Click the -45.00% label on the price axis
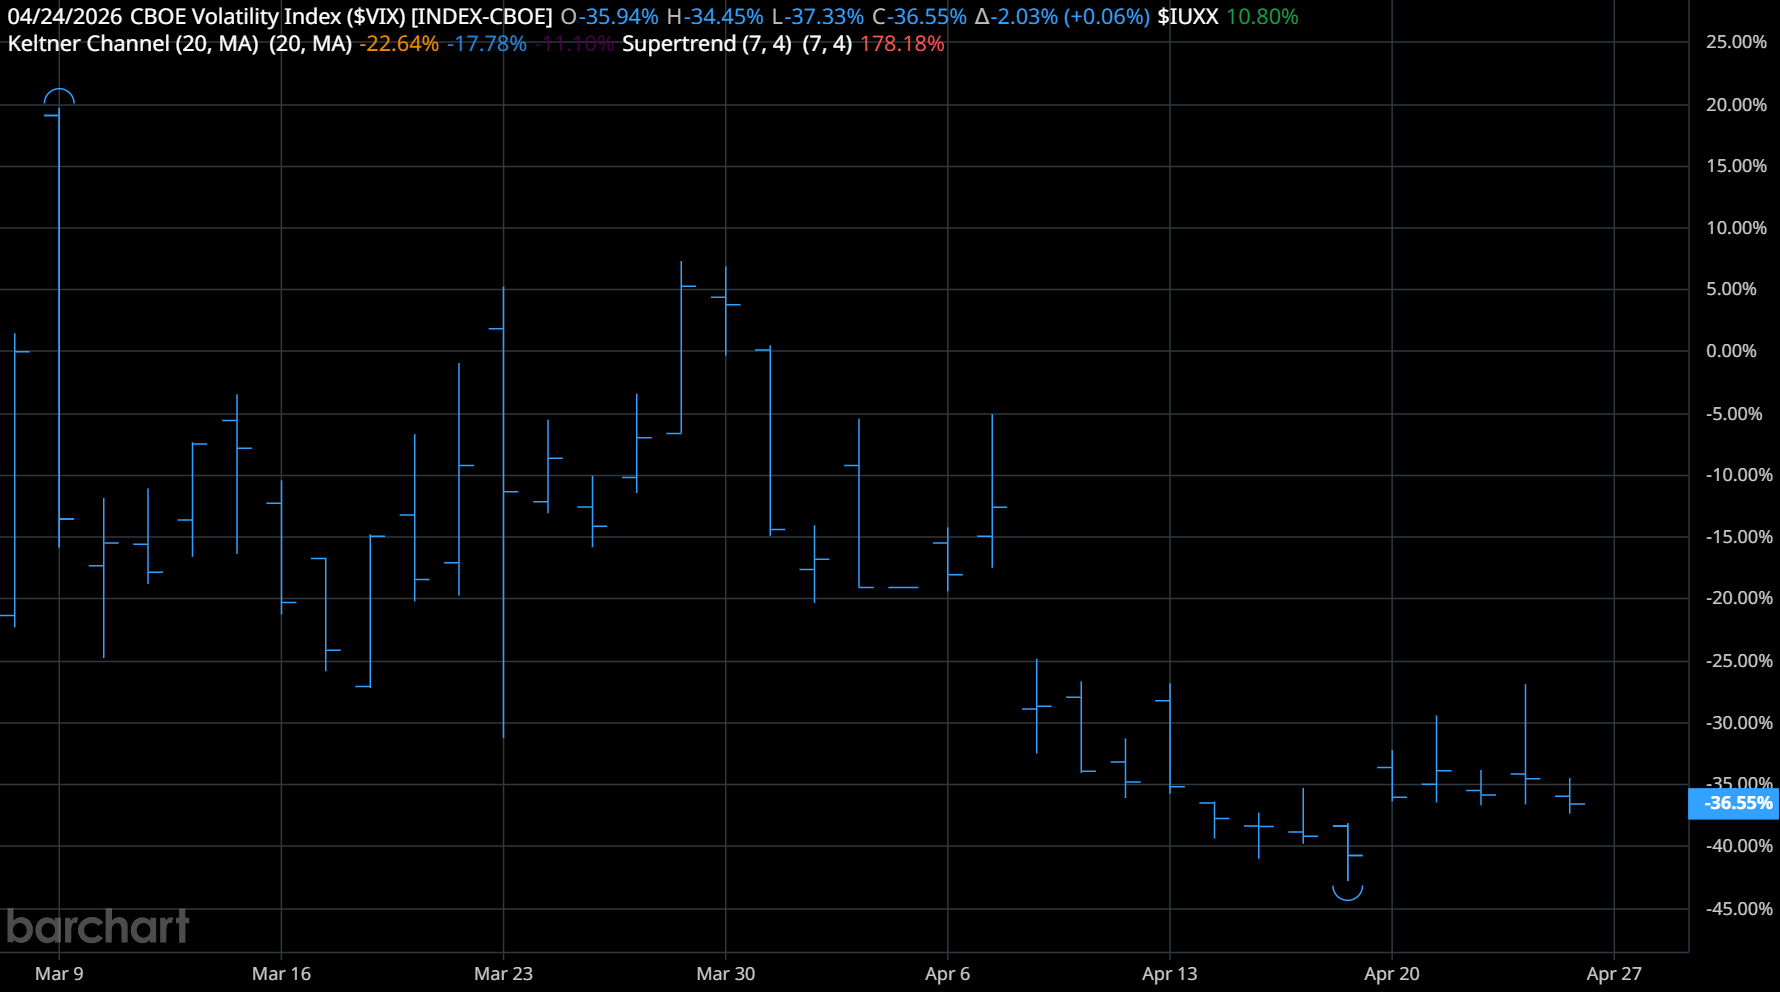This screenshot has width=1780, height=992. click(x=1738, y=909)
